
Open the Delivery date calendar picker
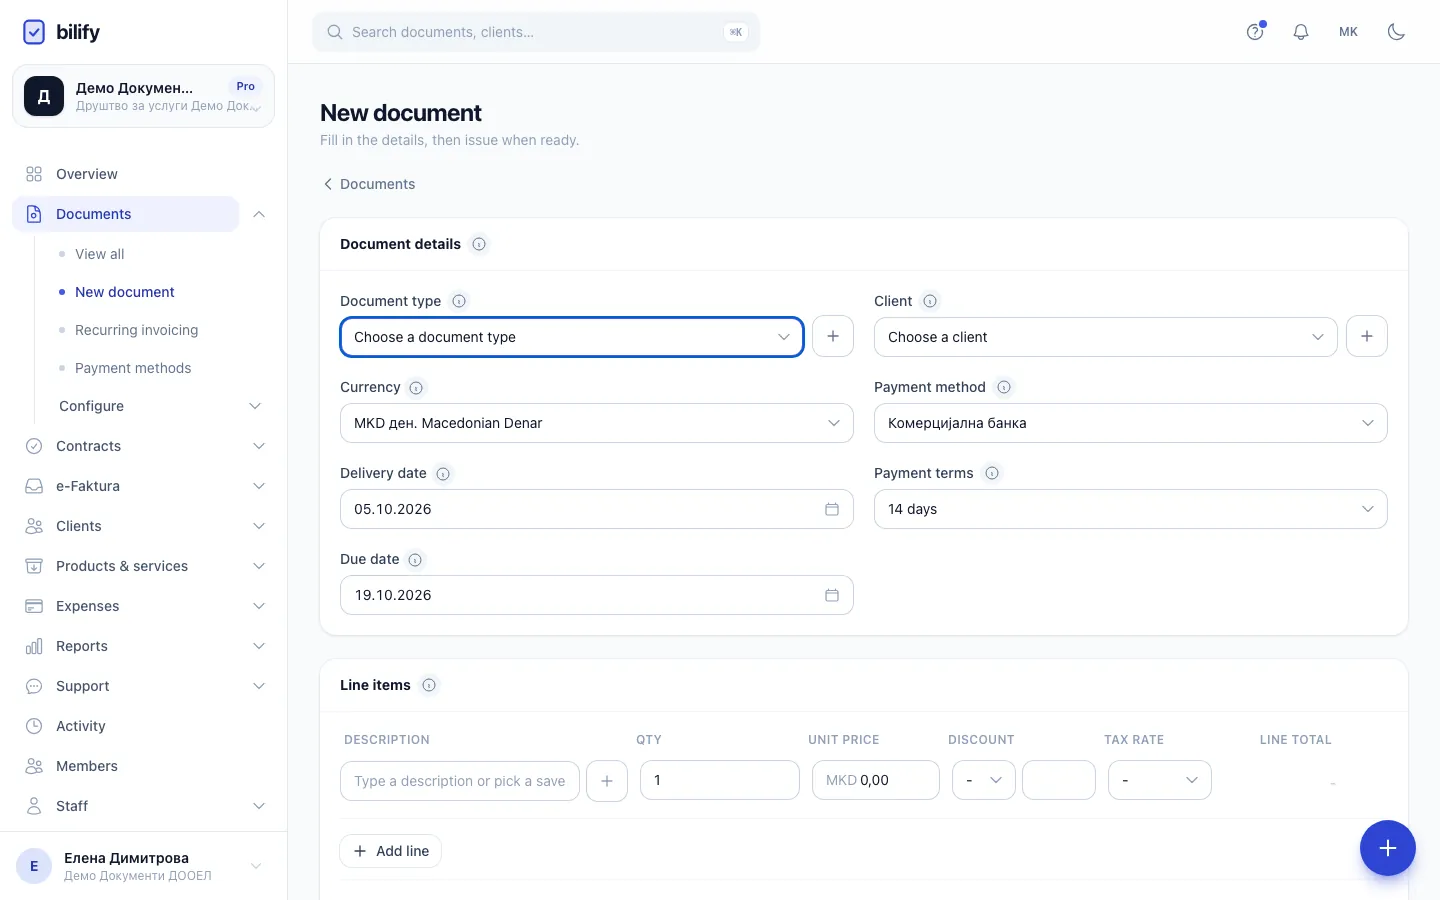[x=832, y=509]
